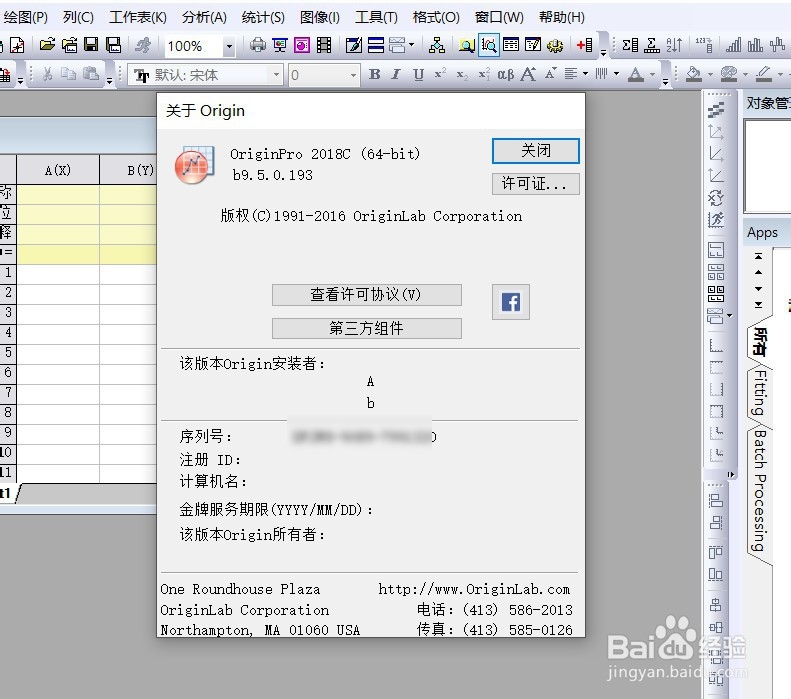
Task: Click the Print icon in toolbar
Action: point(258,45)
